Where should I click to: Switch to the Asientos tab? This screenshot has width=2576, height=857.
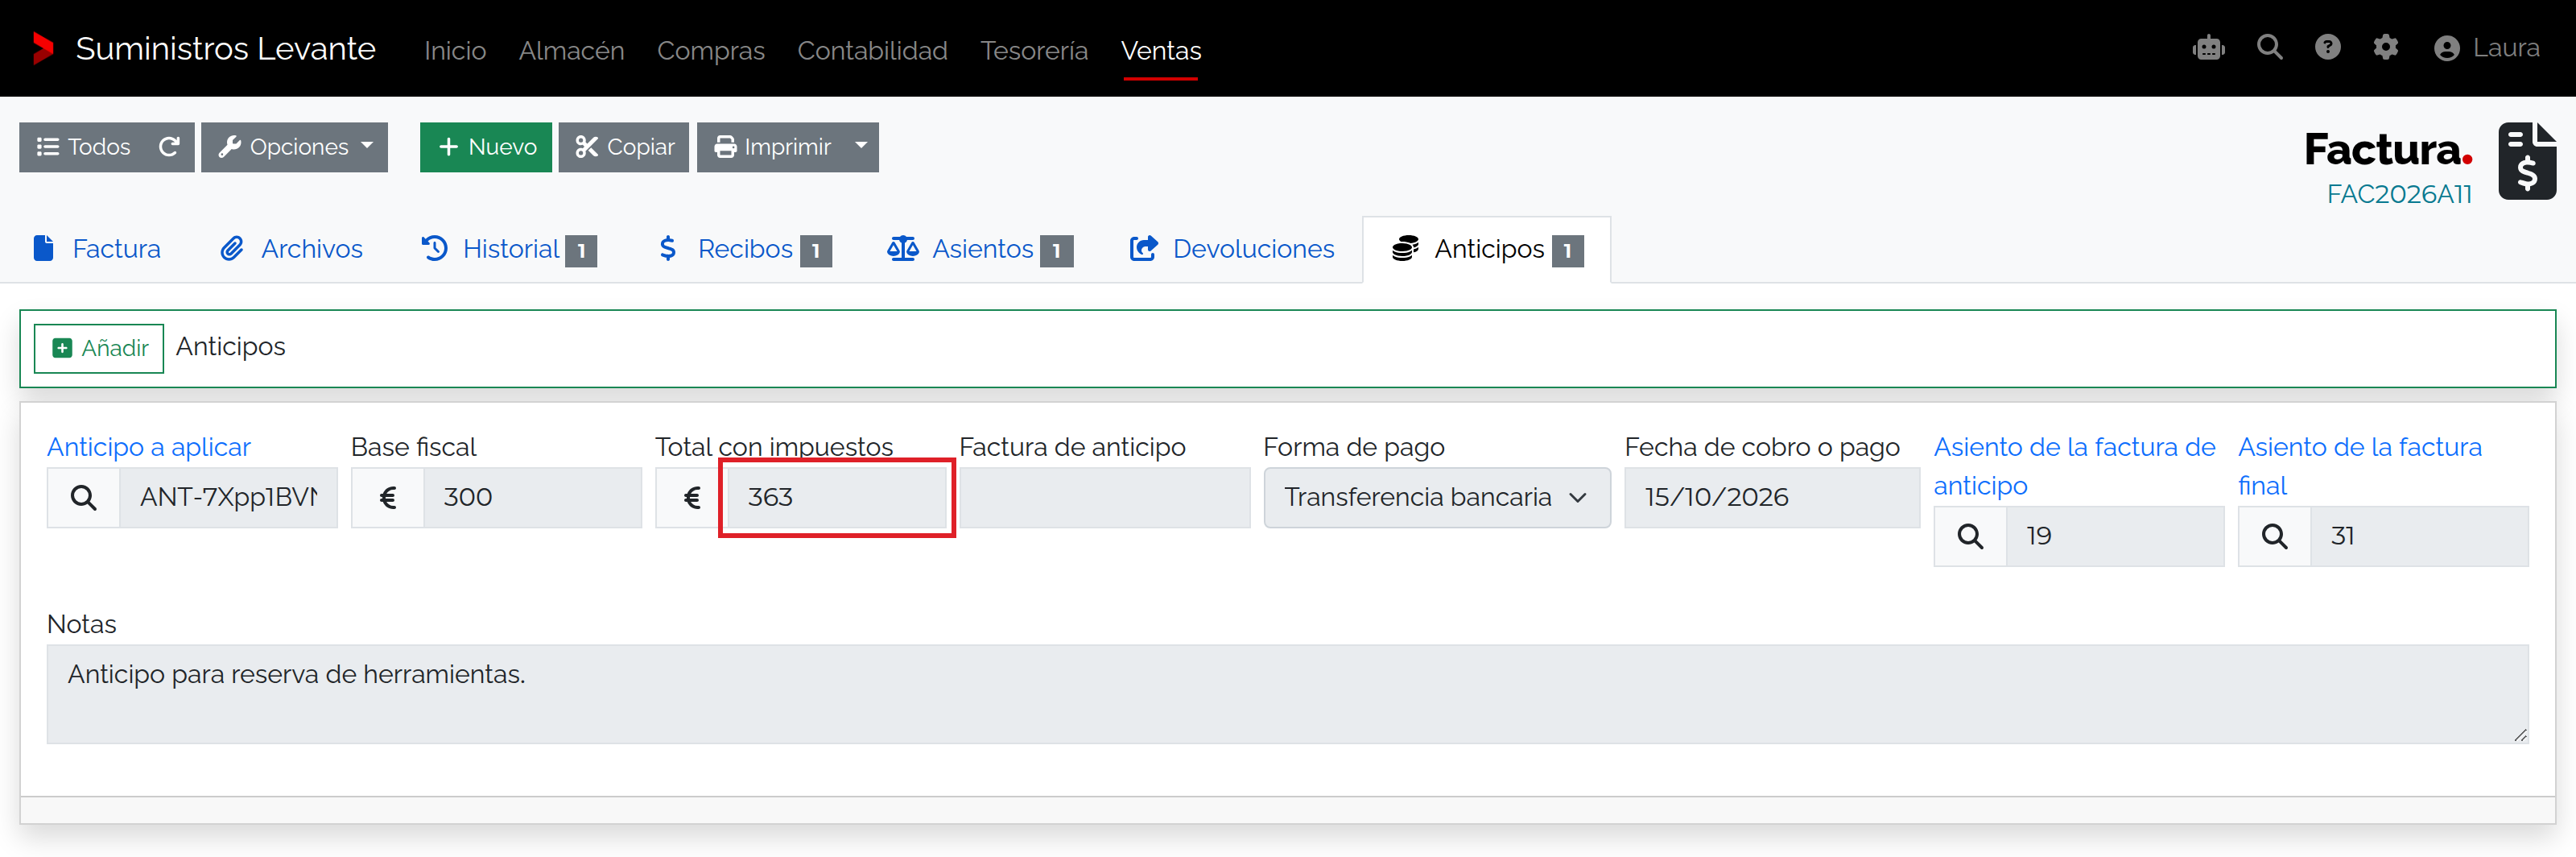coord(980,249)
